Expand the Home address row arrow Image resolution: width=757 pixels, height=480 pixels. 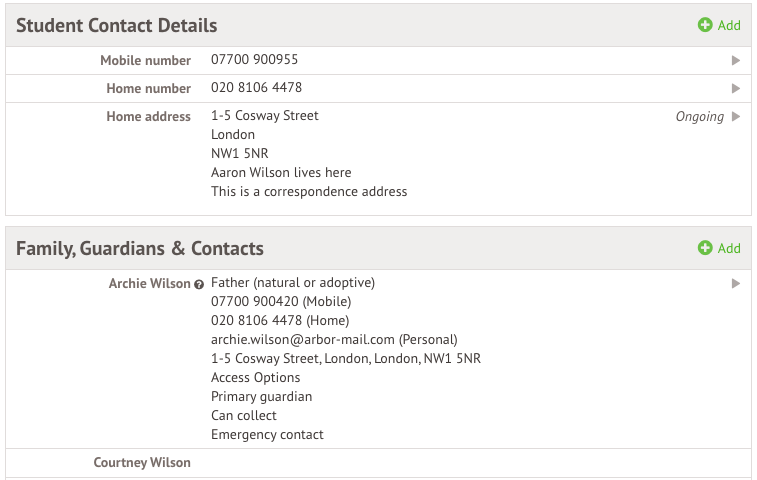pyautogui.click(x=736, y=116)
